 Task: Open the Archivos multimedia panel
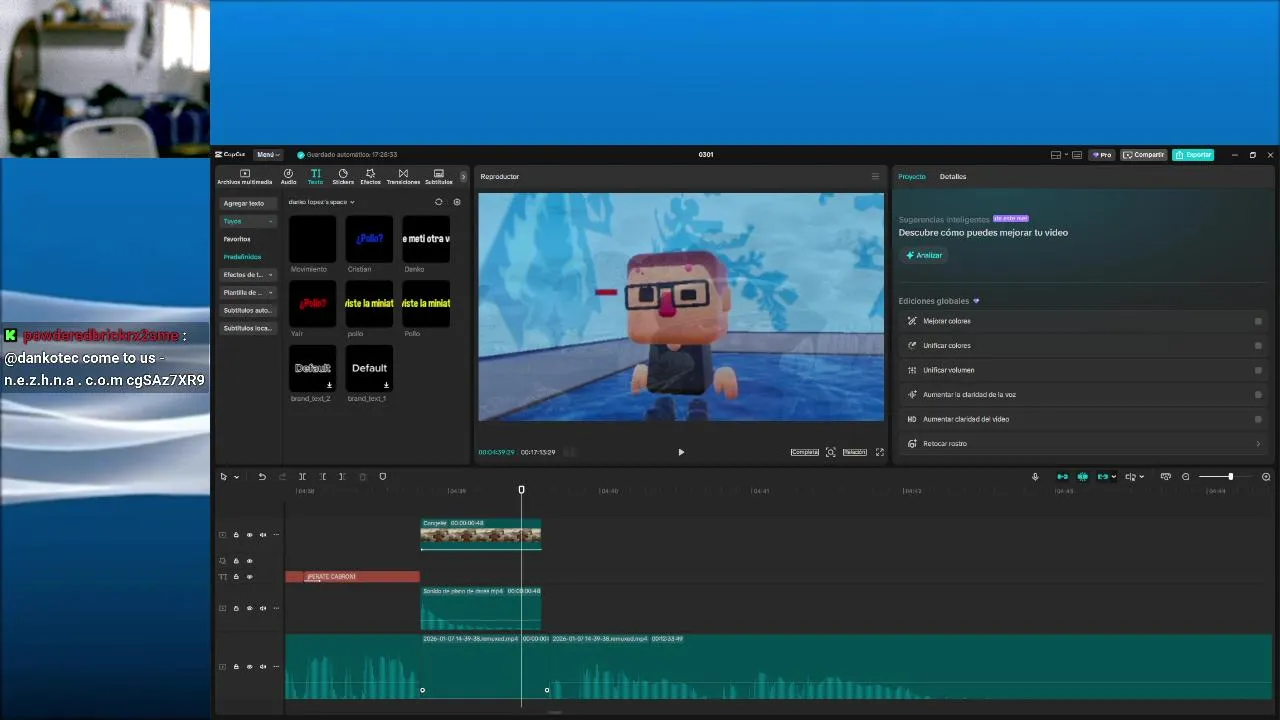245,176
